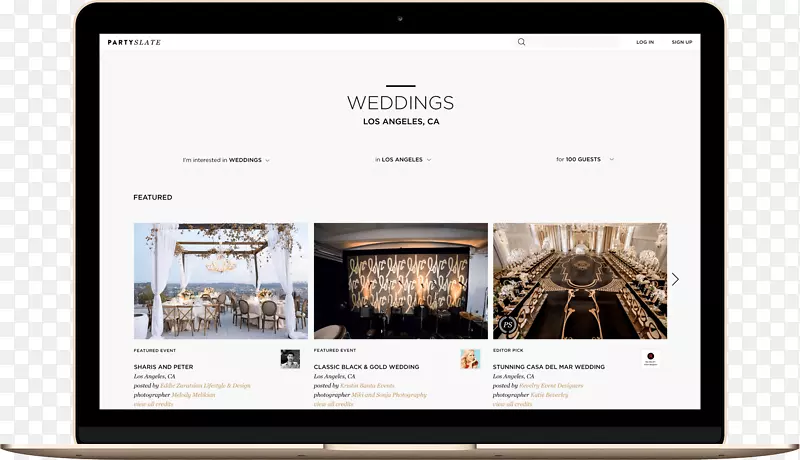This screenshot has height=460, width=800.
Task: Click Sharis and Peter poster avatar
Action: pos(290,359)
